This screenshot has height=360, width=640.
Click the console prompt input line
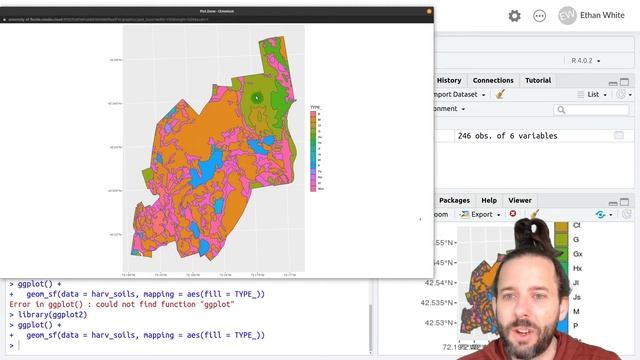click(x=188, y=345)
